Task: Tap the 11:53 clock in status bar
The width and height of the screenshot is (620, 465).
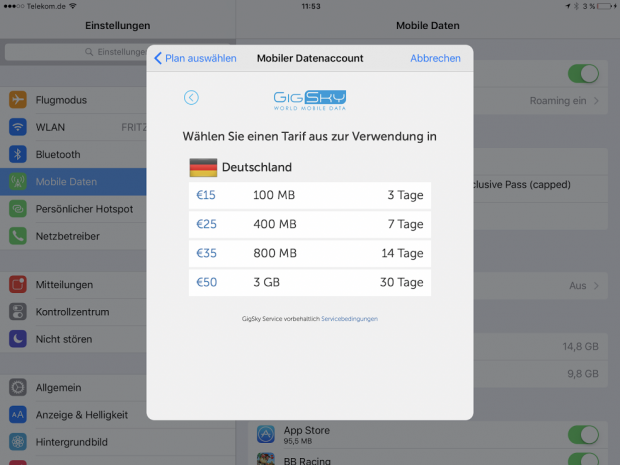Action: tap(311, 6)
